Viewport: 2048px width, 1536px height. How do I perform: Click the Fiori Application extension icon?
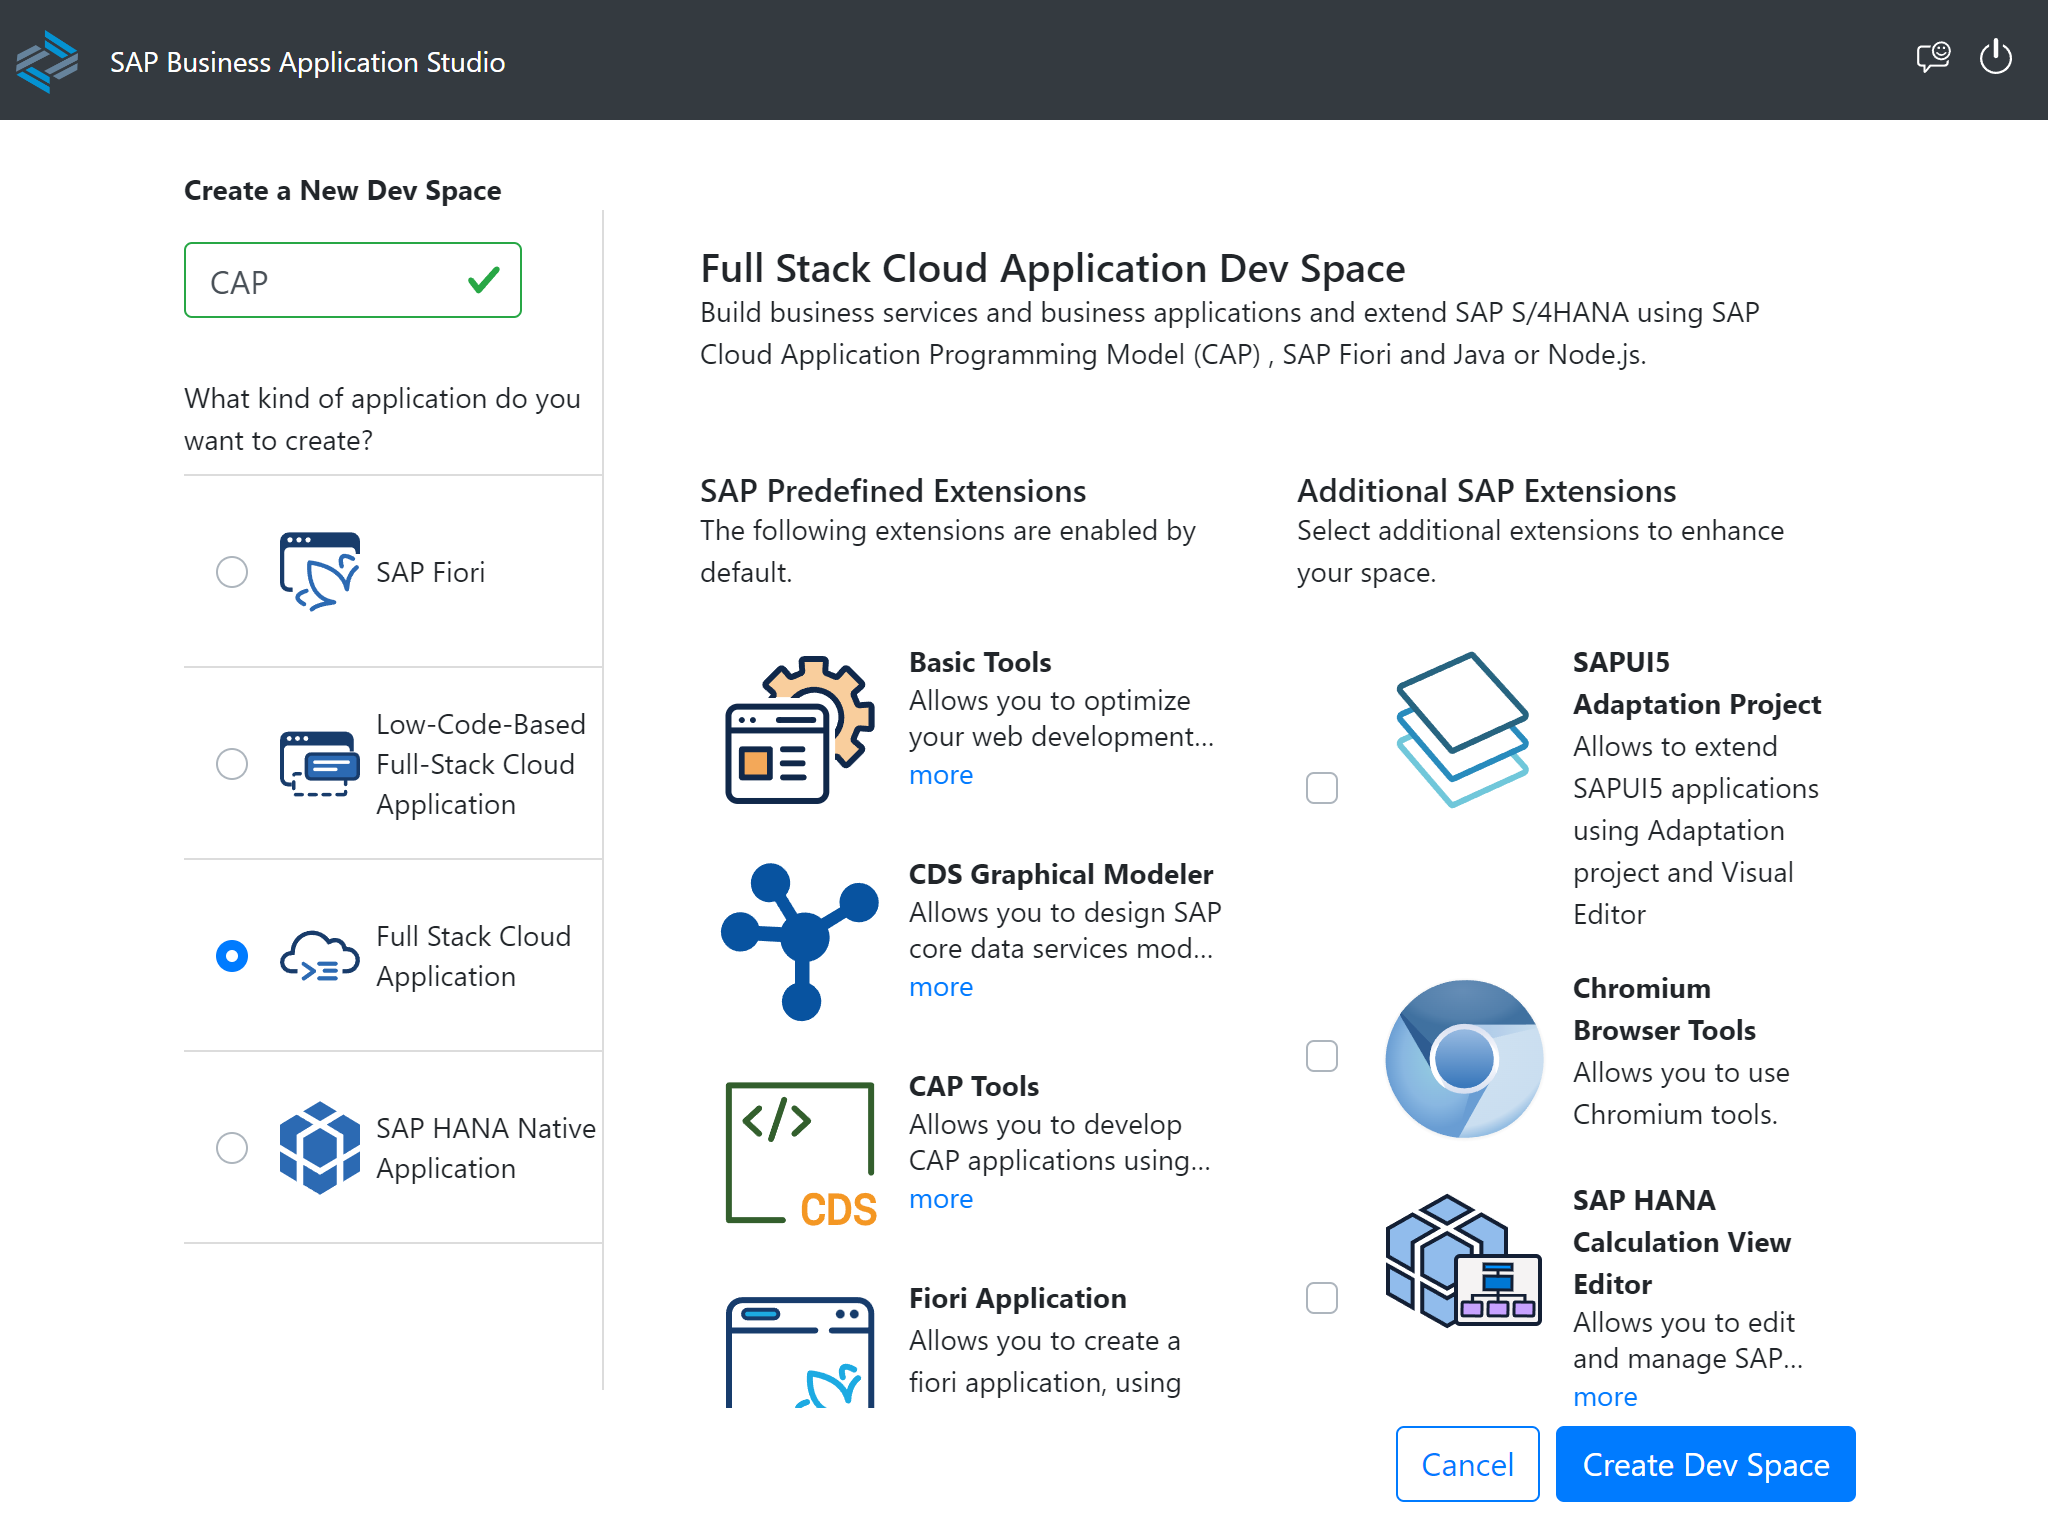[800, 1352]
